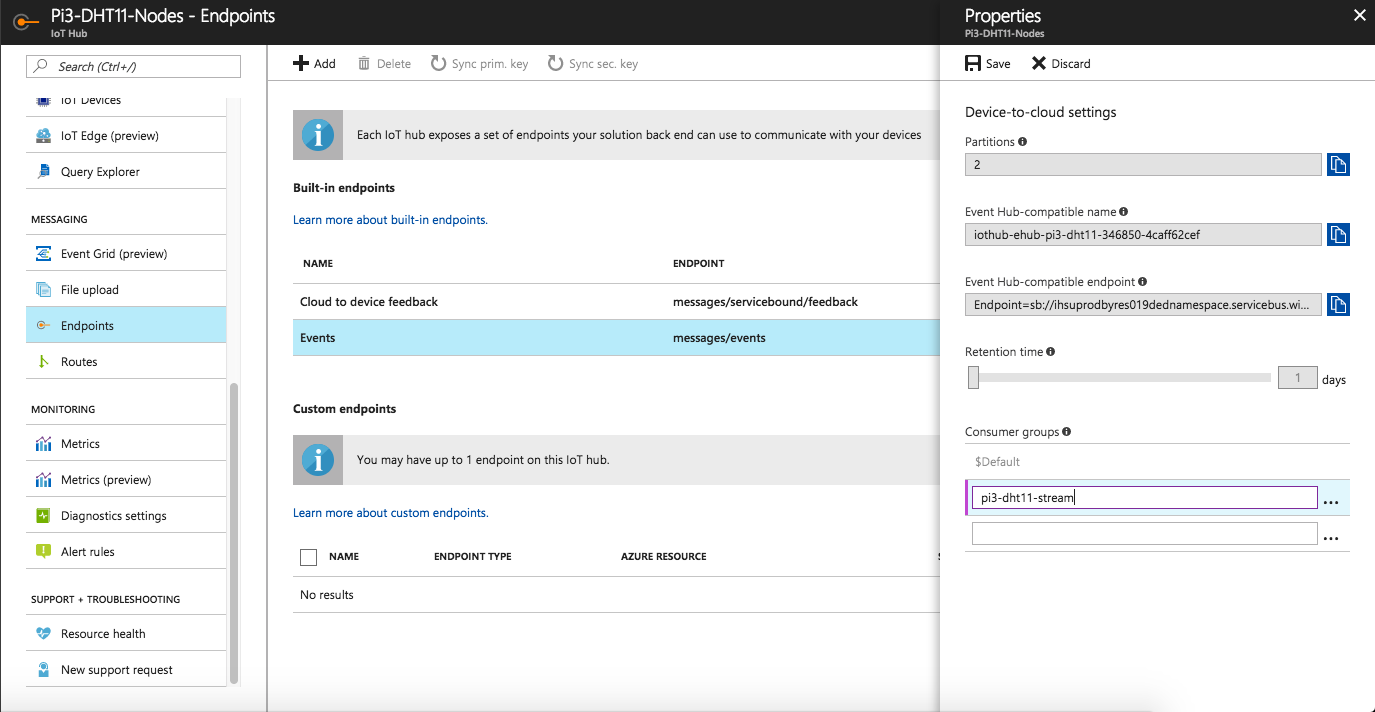Copy the Event Hub-compatible name
Viewport: 1375px width, 712px height.
coord(1338,235)
